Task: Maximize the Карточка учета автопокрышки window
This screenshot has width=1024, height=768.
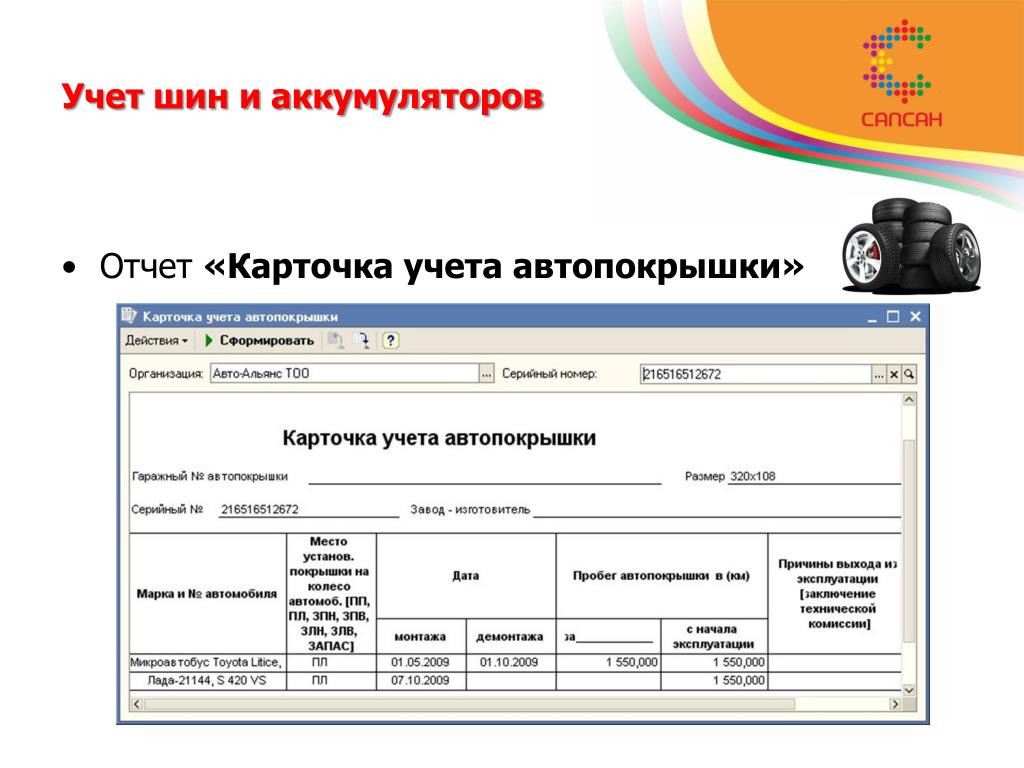Action: (x=892, y=316)
